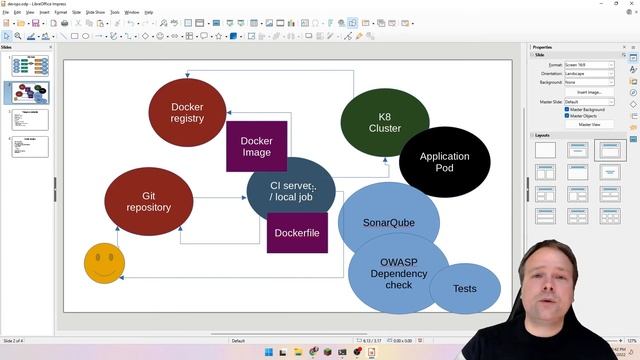Open the Insert menu

click(44, 13)
